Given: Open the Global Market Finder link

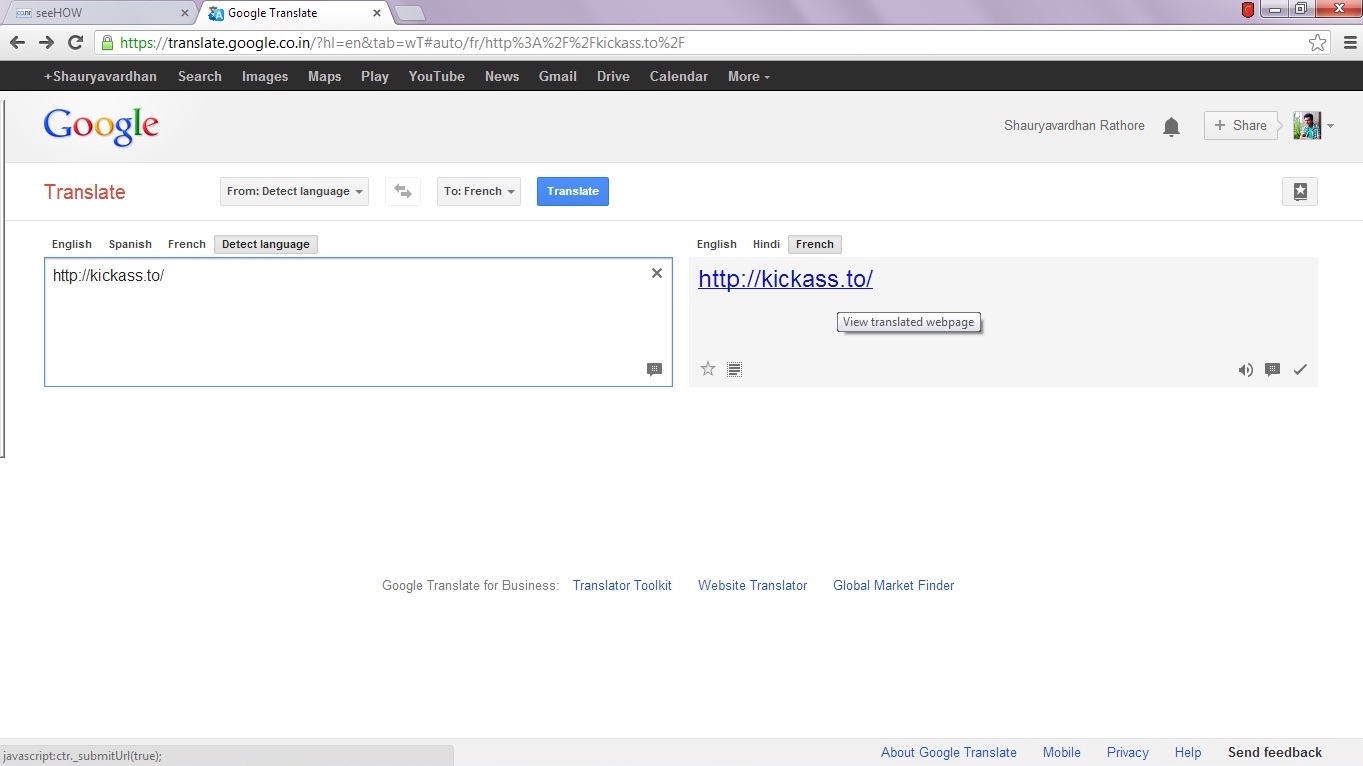Looking at the screenshot, I should pyautogui.click(x=894, y=586).
